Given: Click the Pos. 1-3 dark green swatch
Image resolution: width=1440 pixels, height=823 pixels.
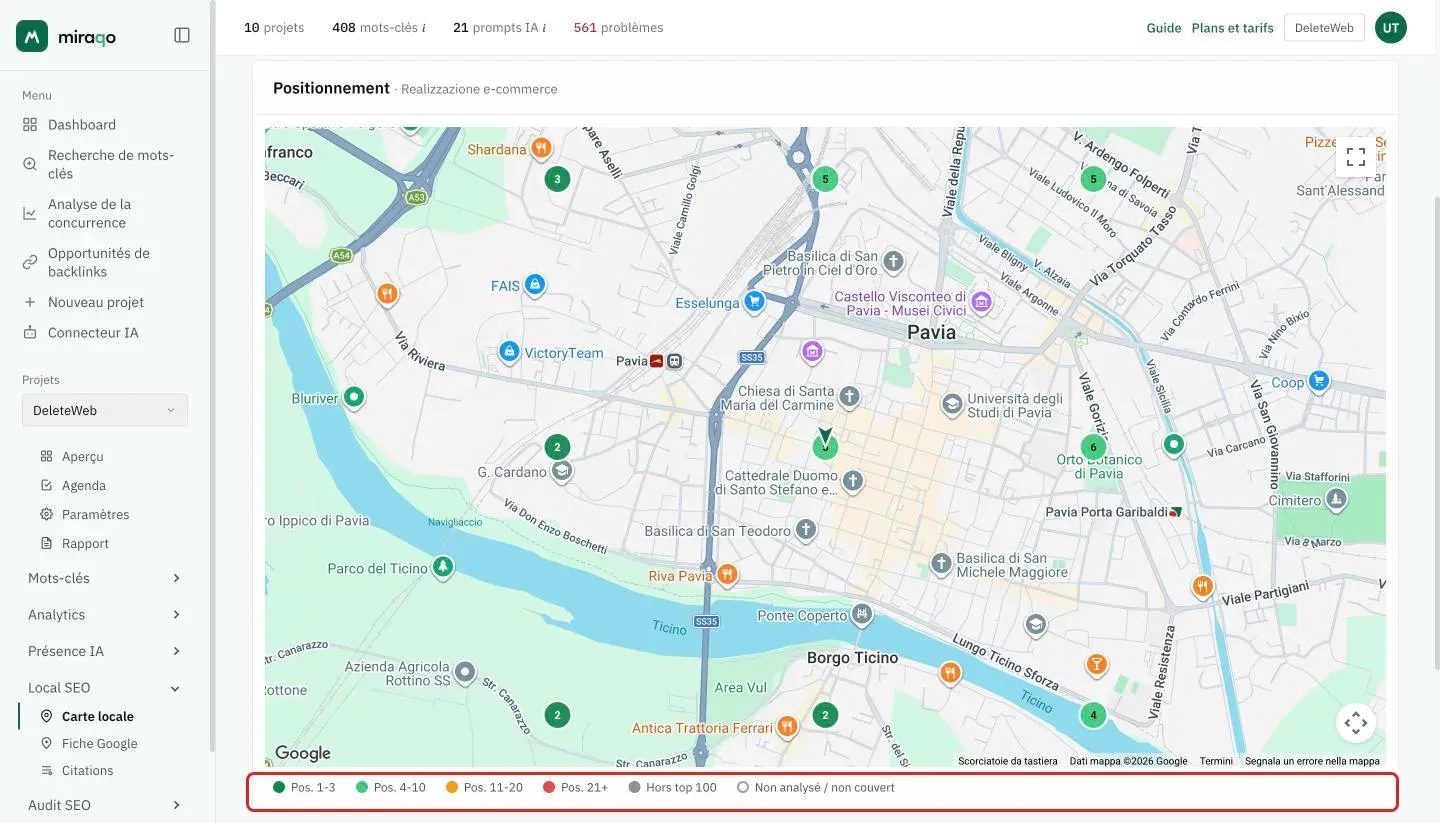Looking at the screenshot, I should point(279,787).
